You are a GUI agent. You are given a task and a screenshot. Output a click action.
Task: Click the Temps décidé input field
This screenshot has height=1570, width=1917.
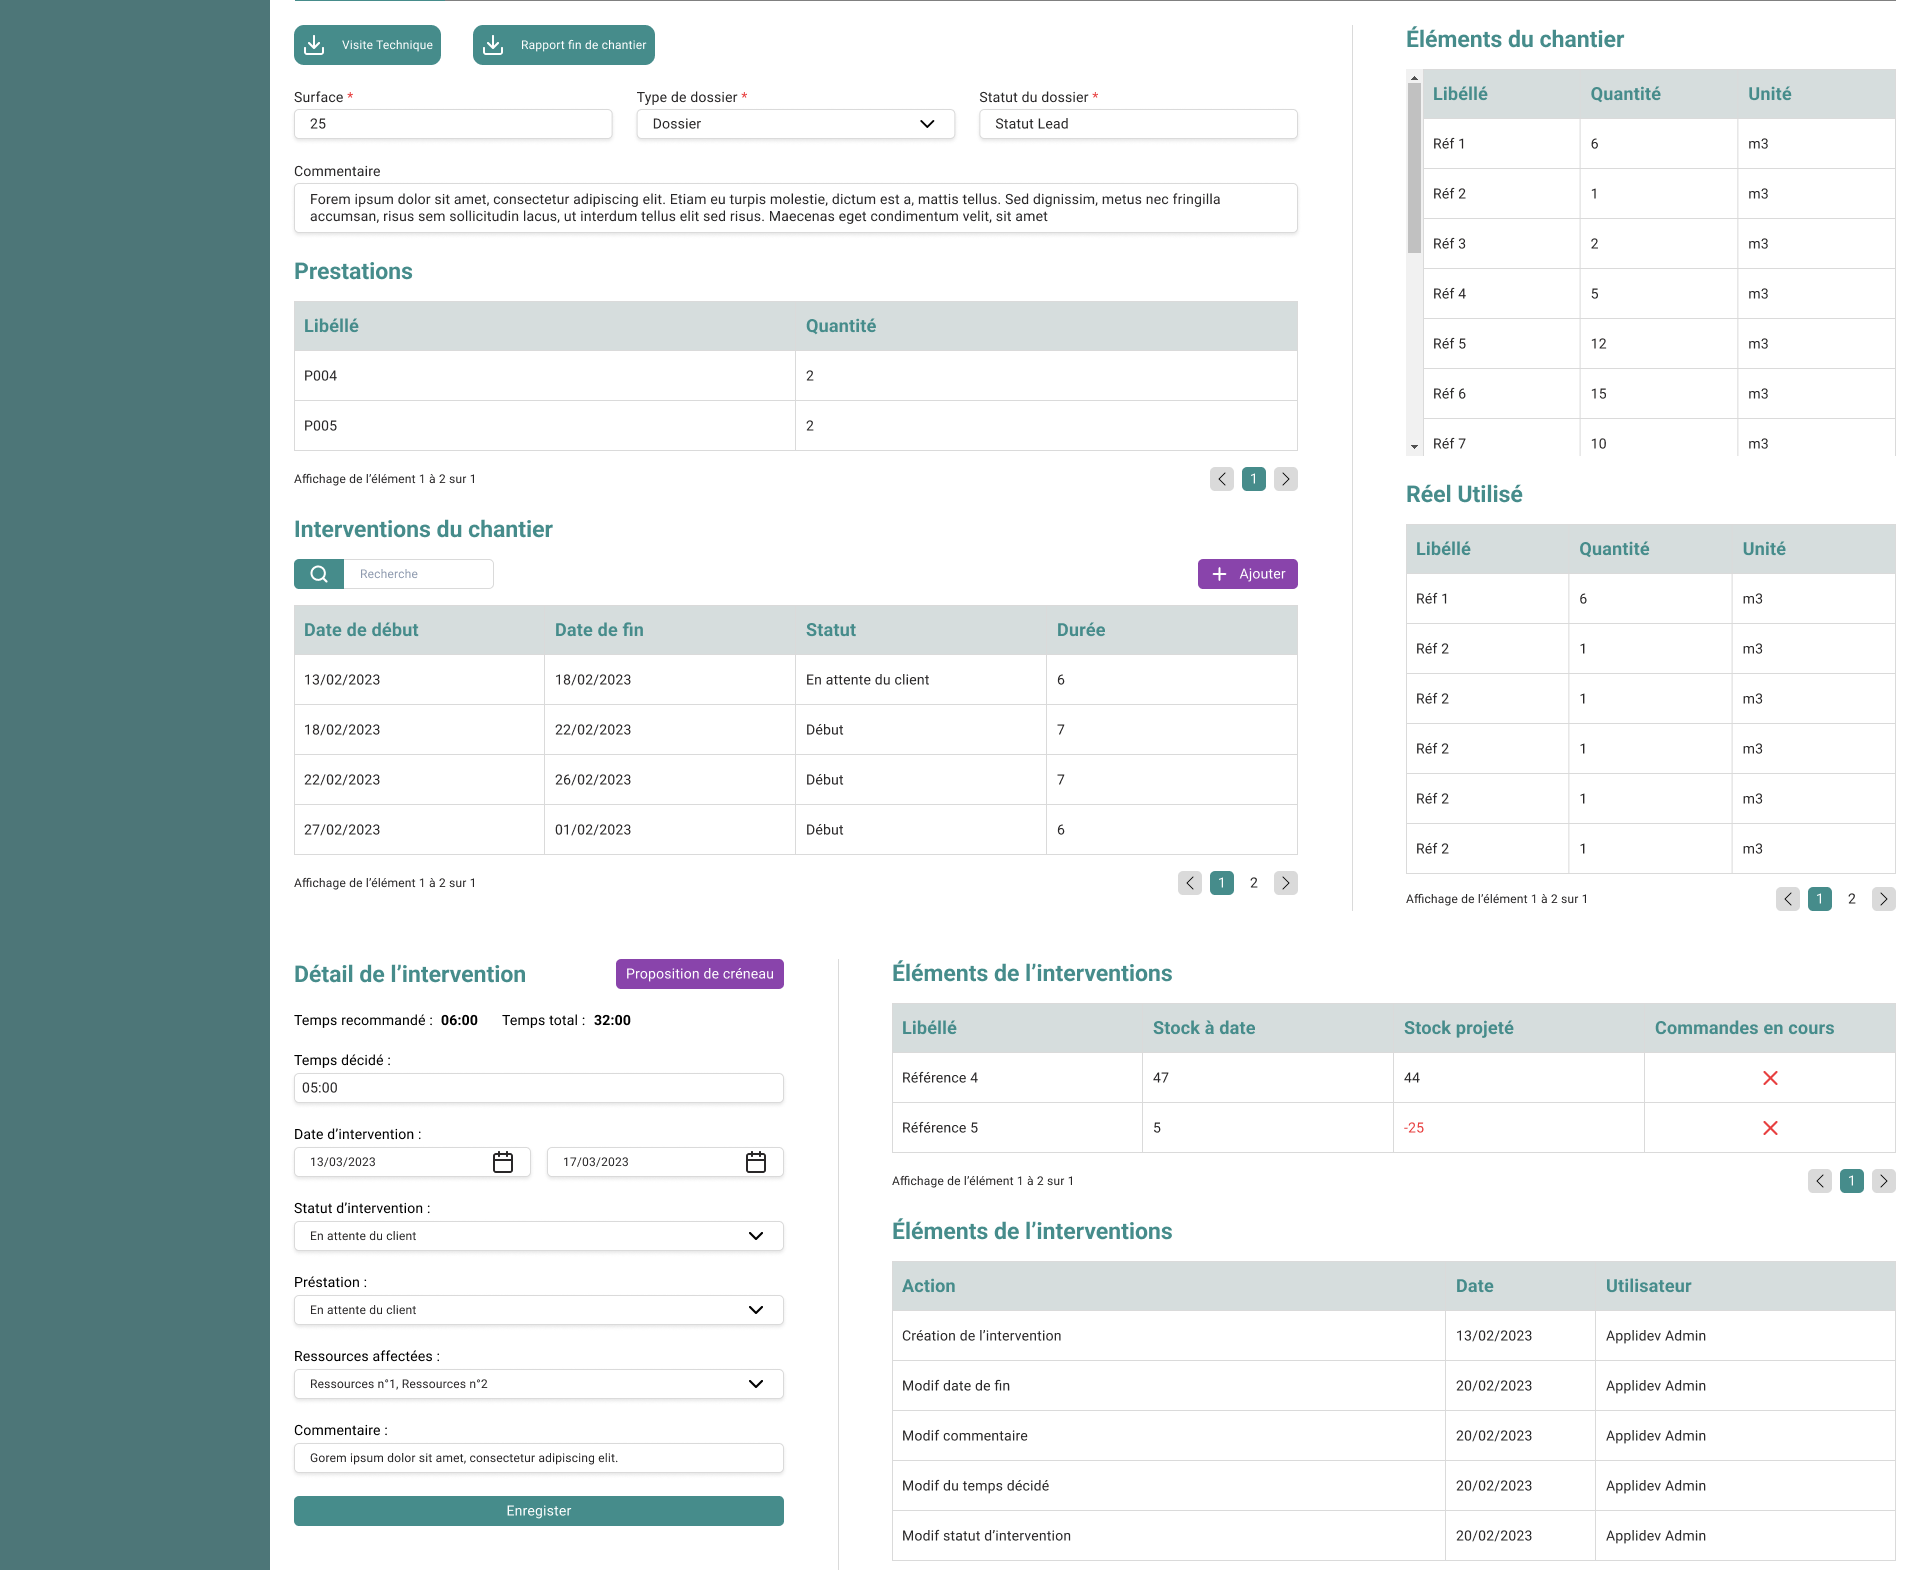pyautogui.click(x=539, y=1088)
